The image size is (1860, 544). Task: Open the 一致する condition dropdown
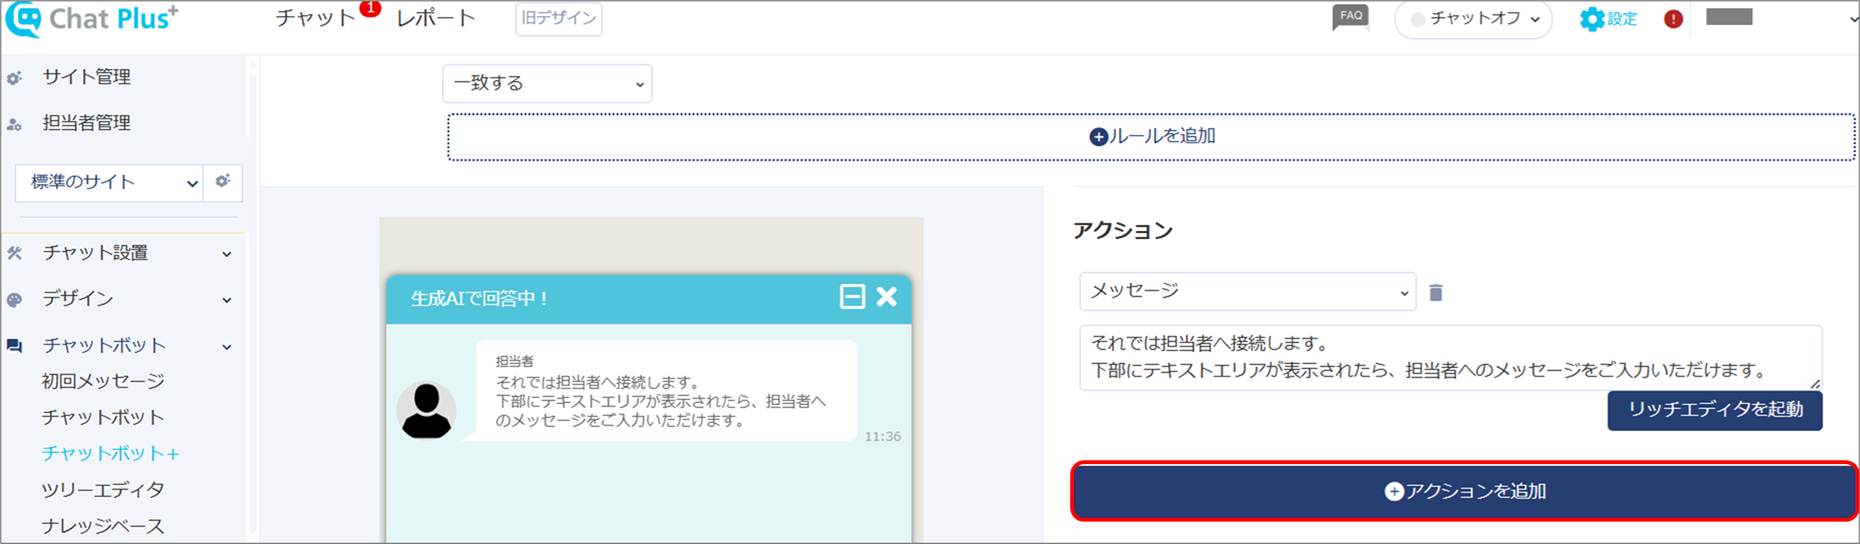547,84
